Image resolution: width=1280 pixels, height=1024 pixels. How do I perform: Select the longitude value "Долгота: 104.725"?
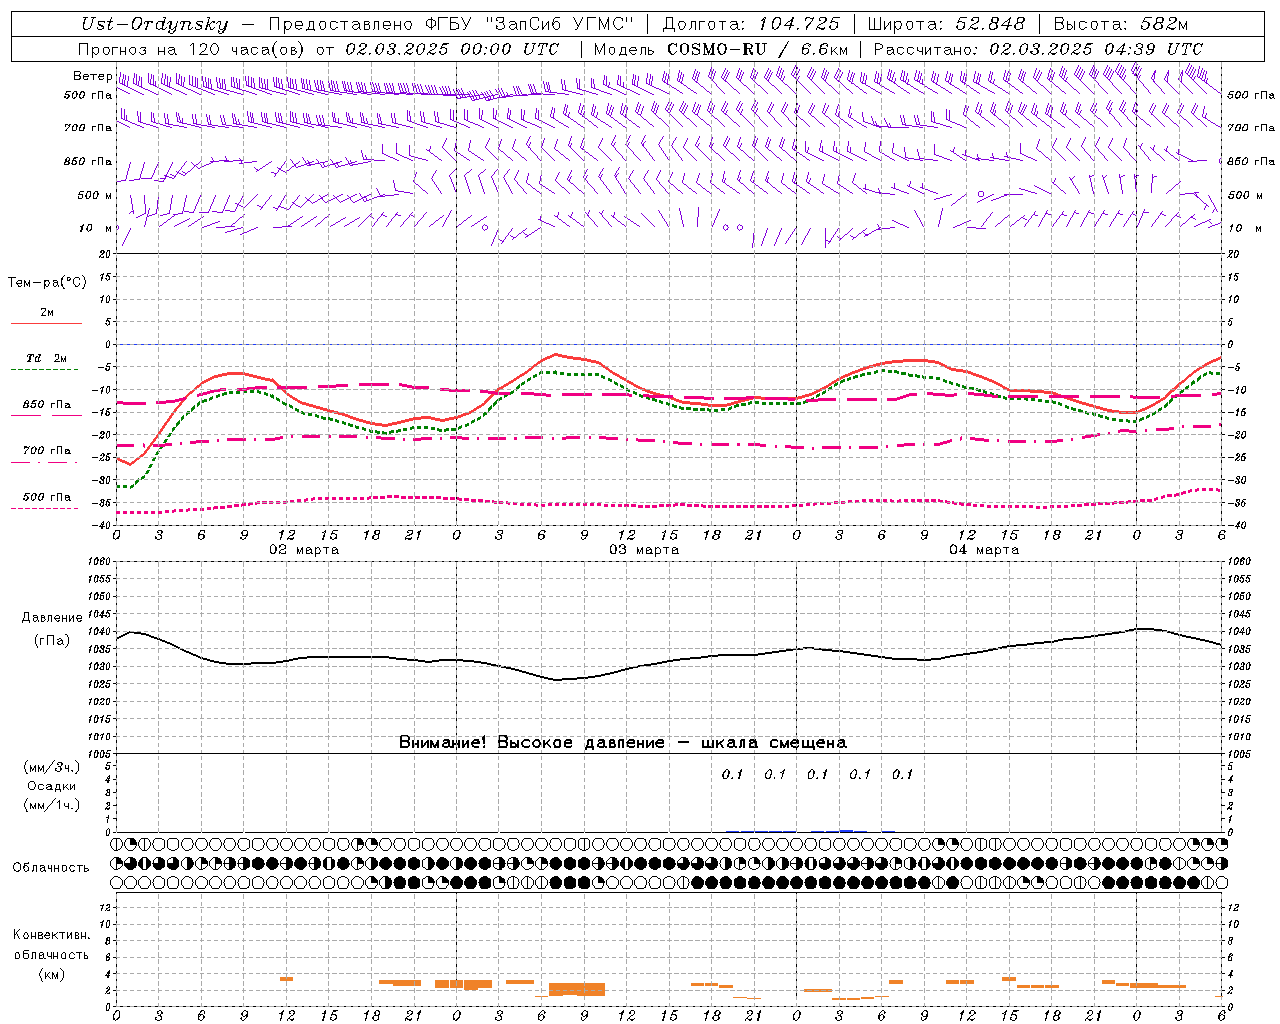[751, 25]
